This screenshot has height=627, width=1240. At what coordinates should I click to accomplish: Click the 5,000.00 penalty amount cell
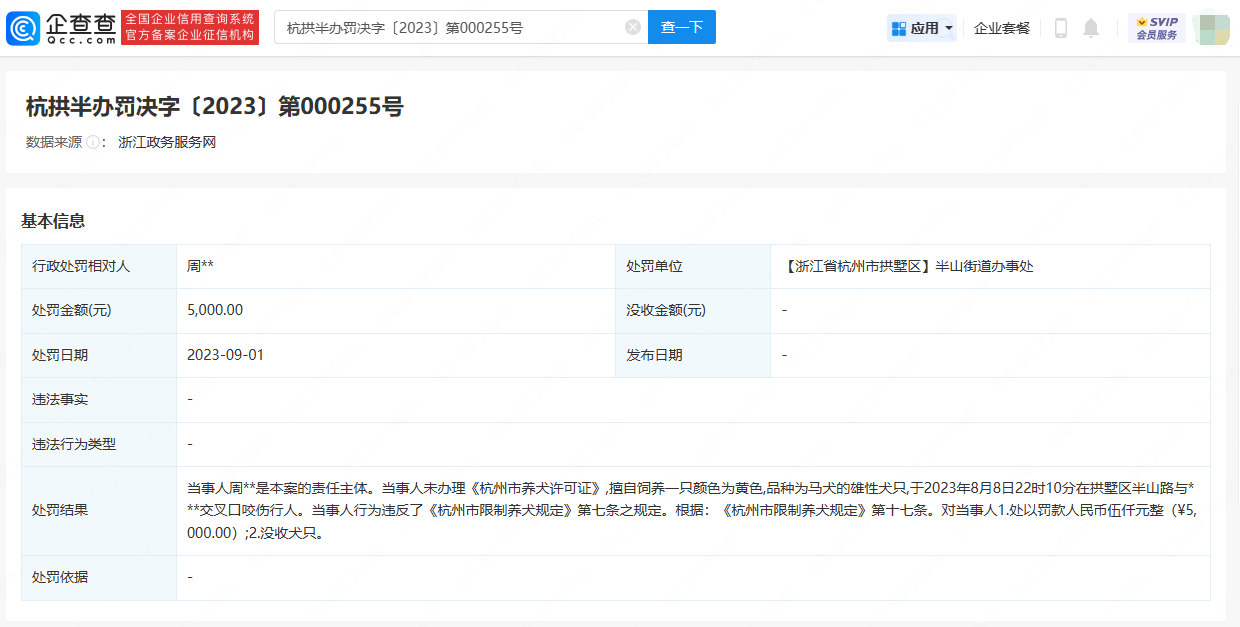coord(215,310)
